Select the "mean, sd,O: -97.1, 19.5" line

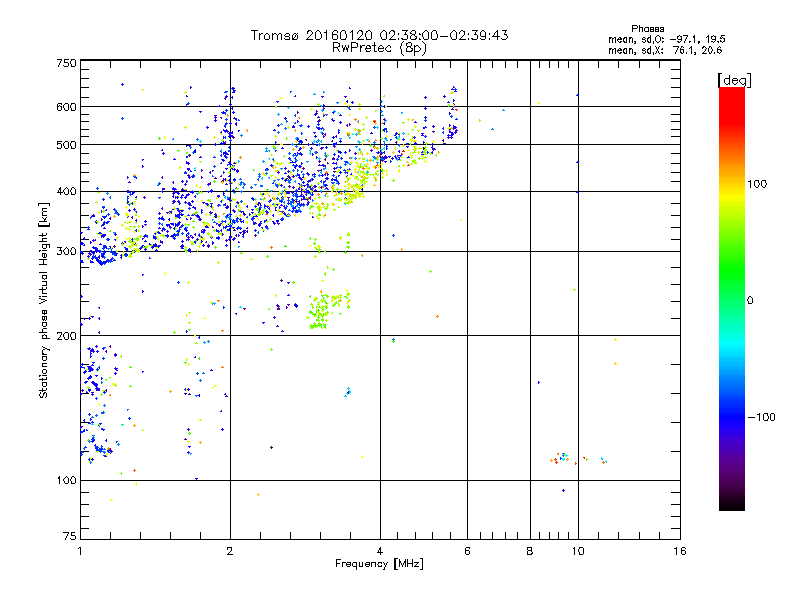click(666, 39)
